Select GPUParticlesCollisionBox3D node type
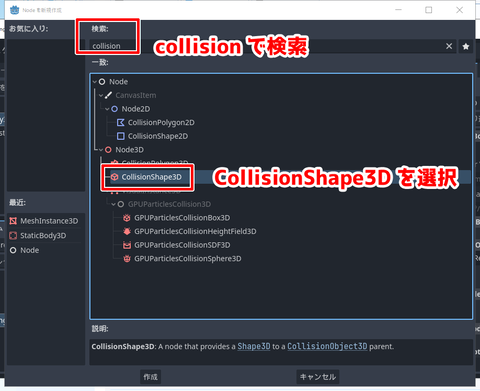The height and width of the screenshot is (391, 480). pos(182,218)
